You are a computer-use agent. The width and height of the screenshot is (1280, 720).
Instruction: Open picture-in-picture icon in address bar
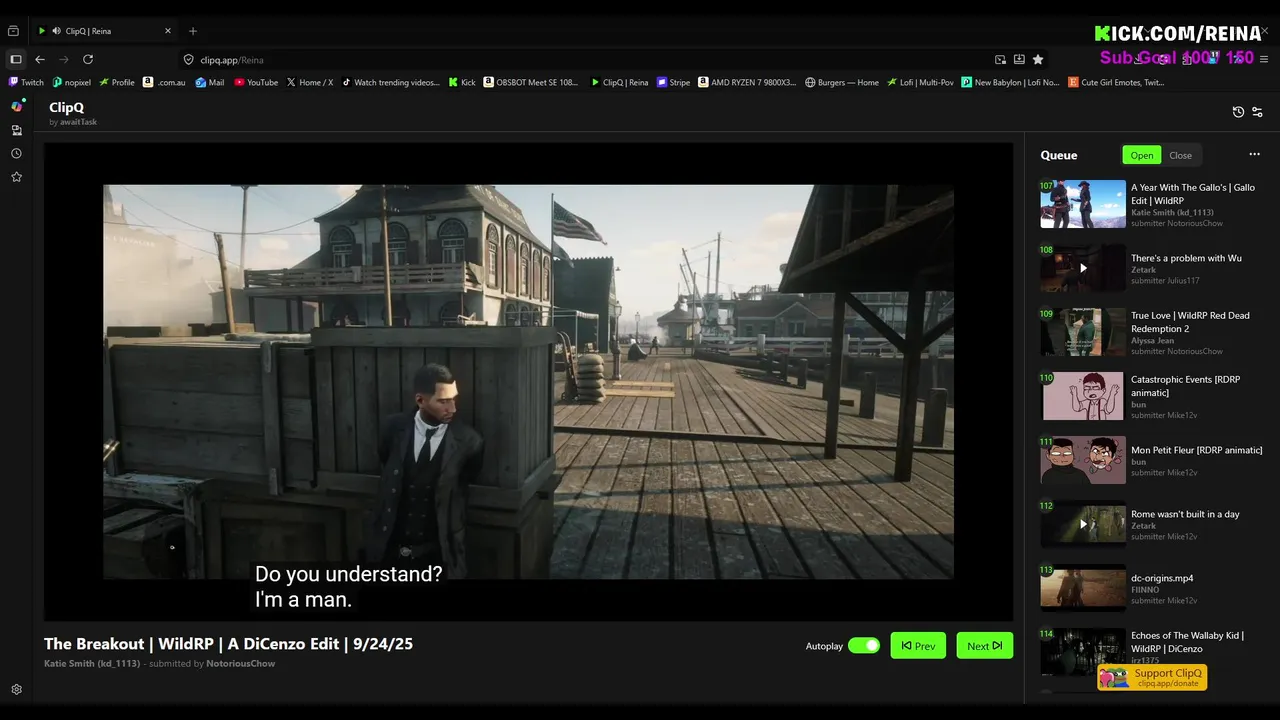(1000, 60)
